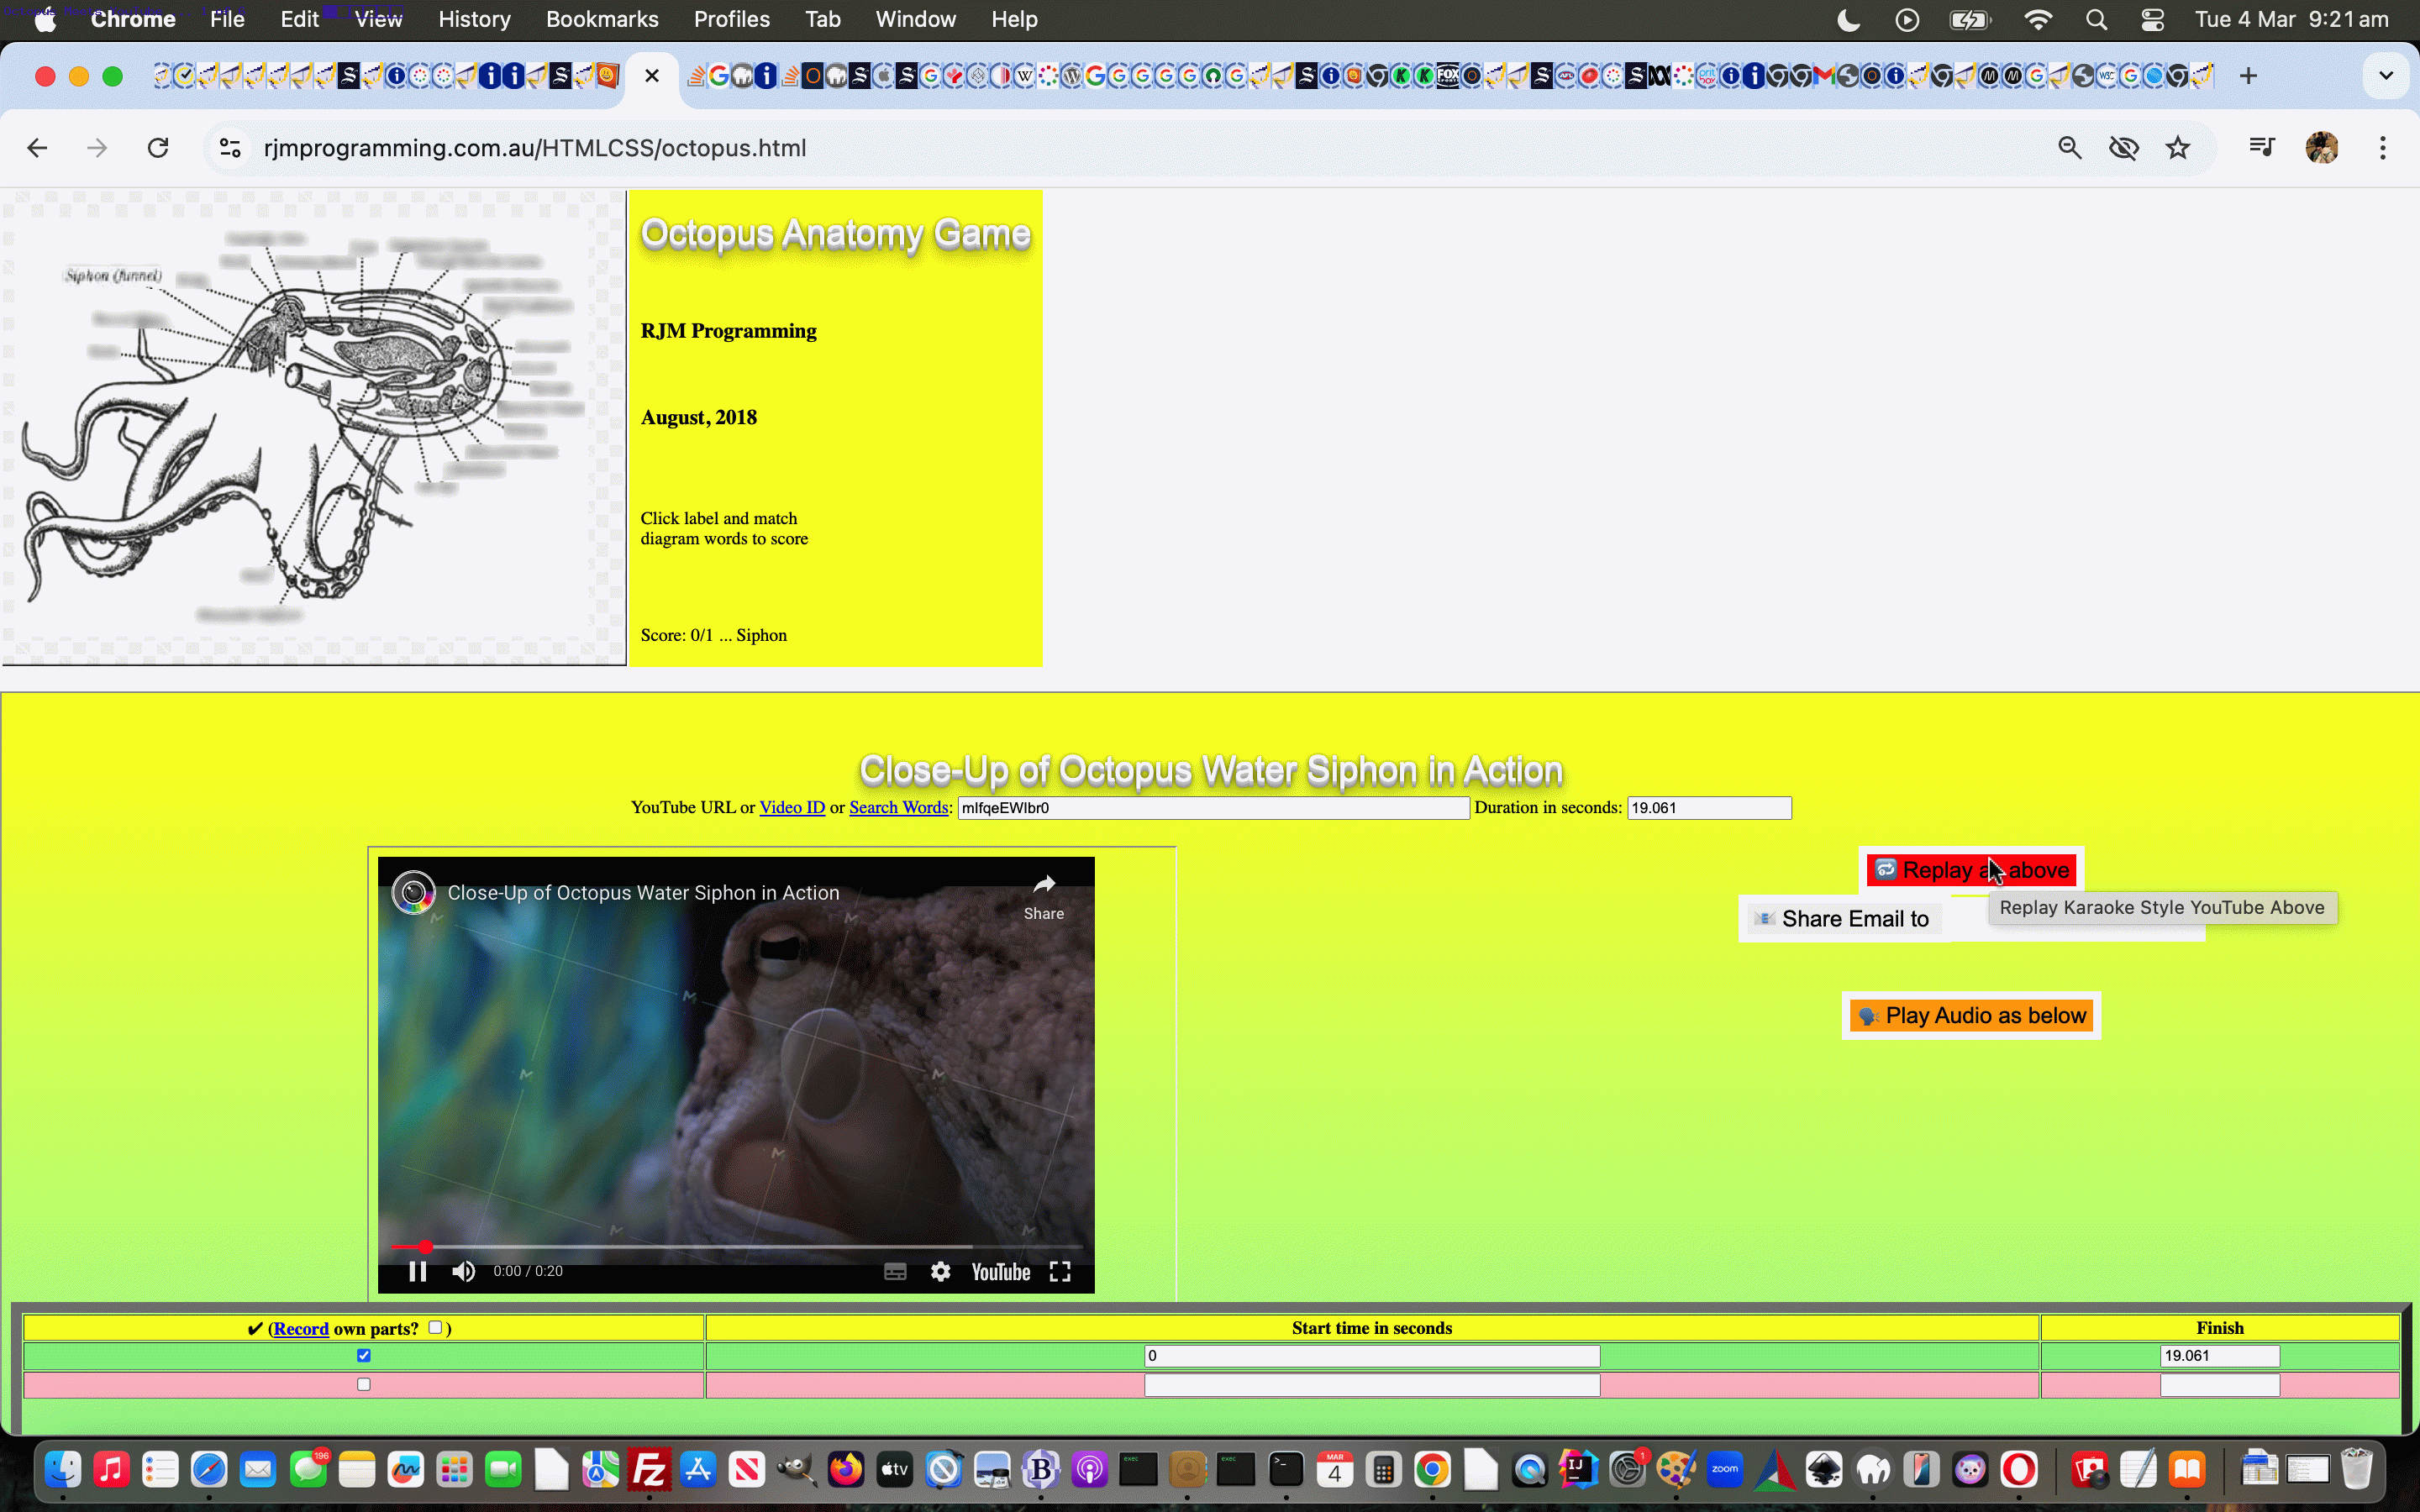Toggle subtitles in the YouTube player
Screen dimensions: 2420x1512
(x=895, y=1271)
